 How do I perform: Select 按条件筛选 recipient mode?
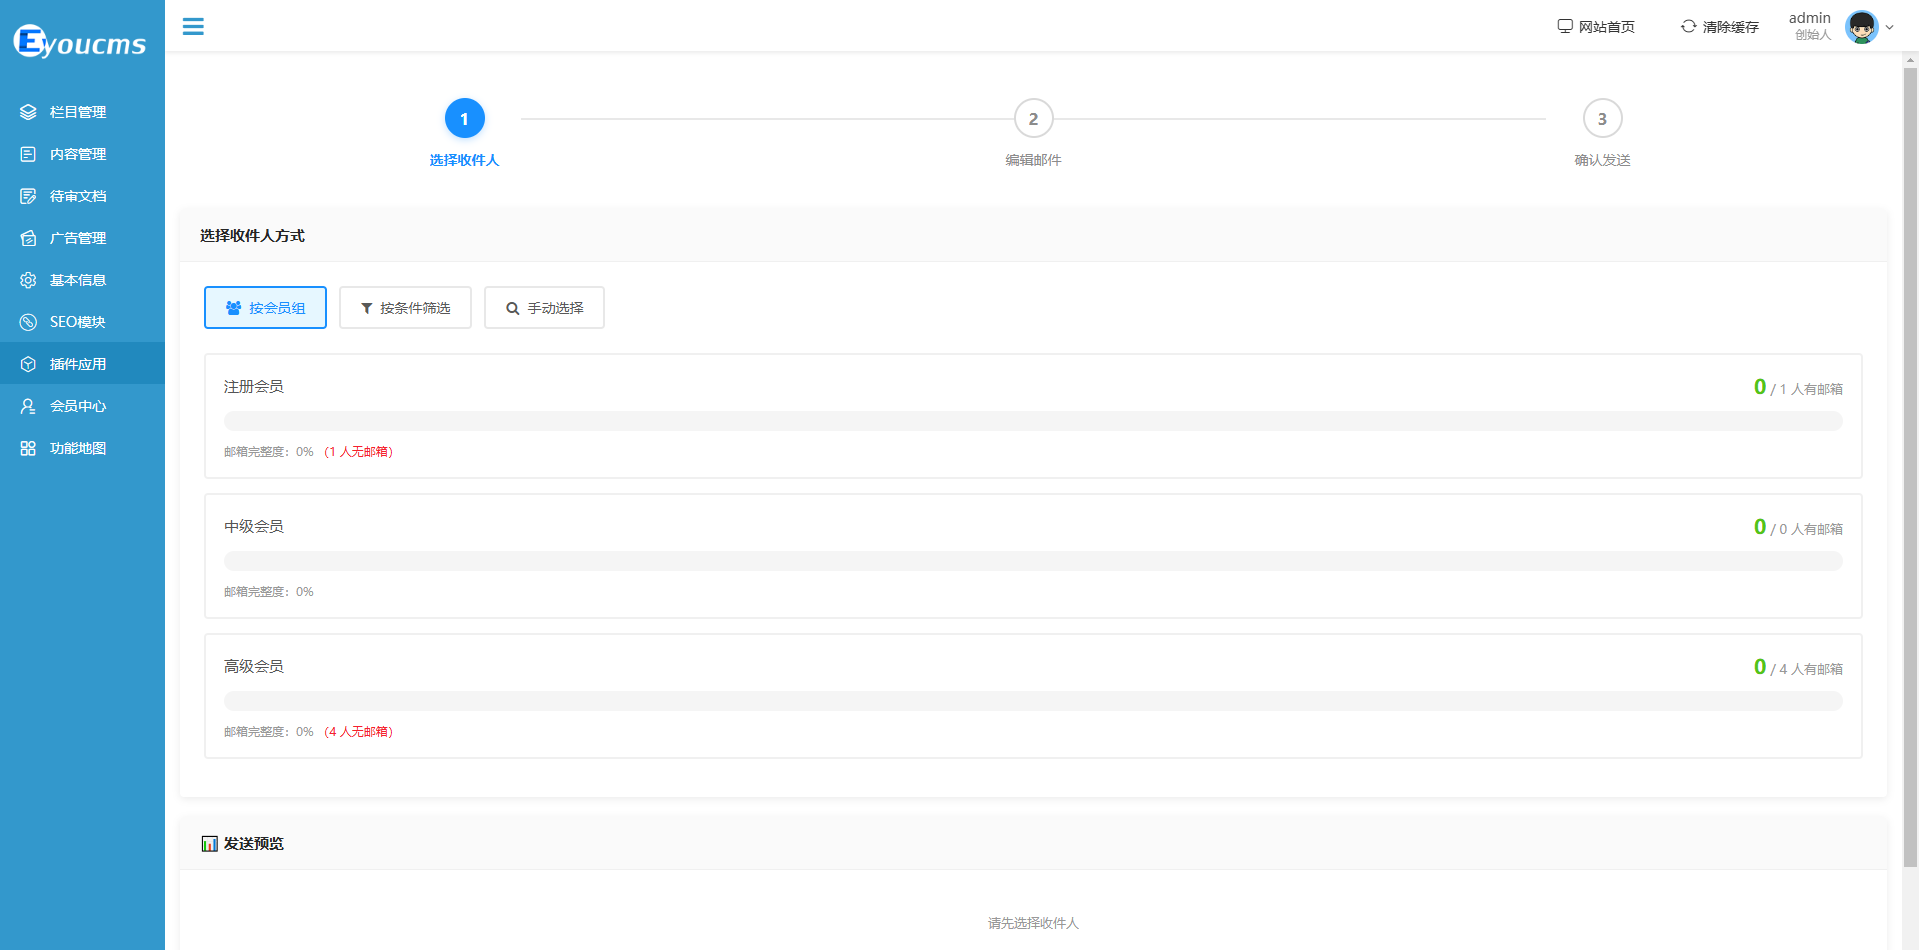405,308
